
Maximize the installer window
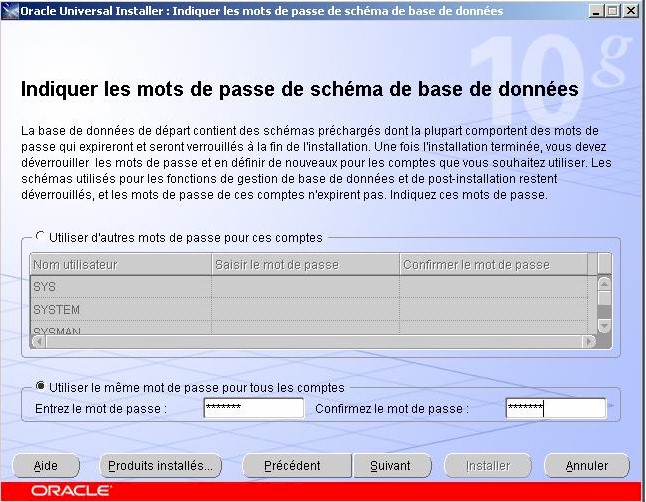click(612, 10)
